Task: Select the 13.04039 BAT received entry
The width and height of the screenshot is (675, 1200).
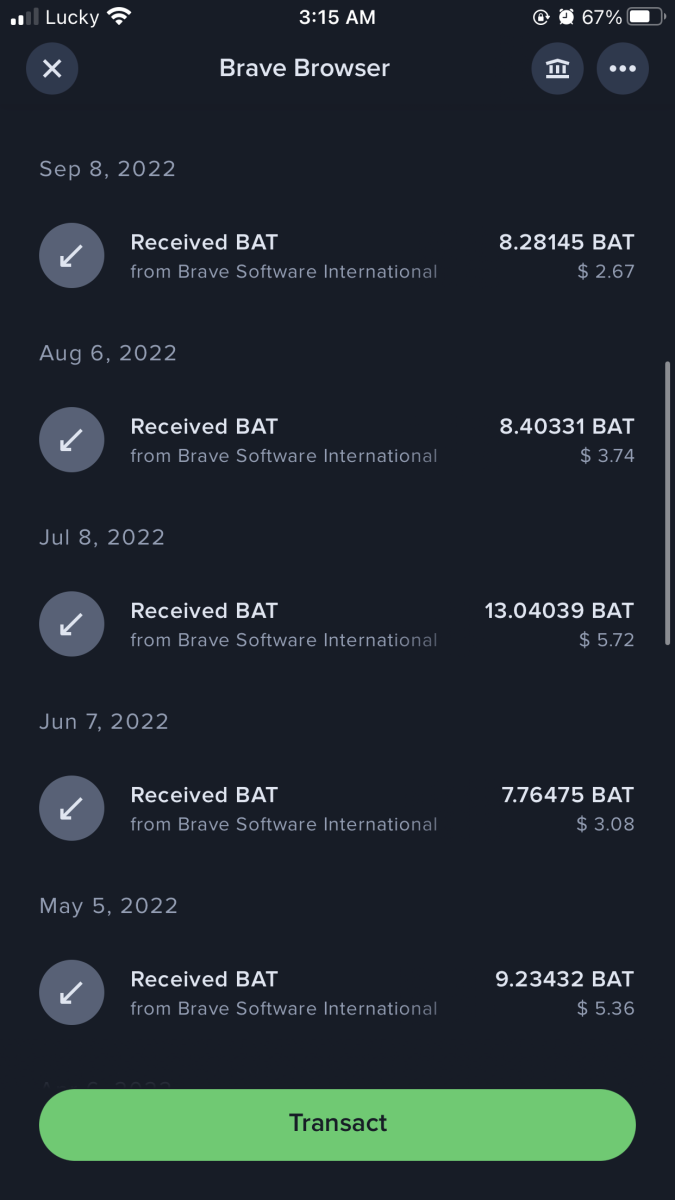Action: [x=566, y=610]
